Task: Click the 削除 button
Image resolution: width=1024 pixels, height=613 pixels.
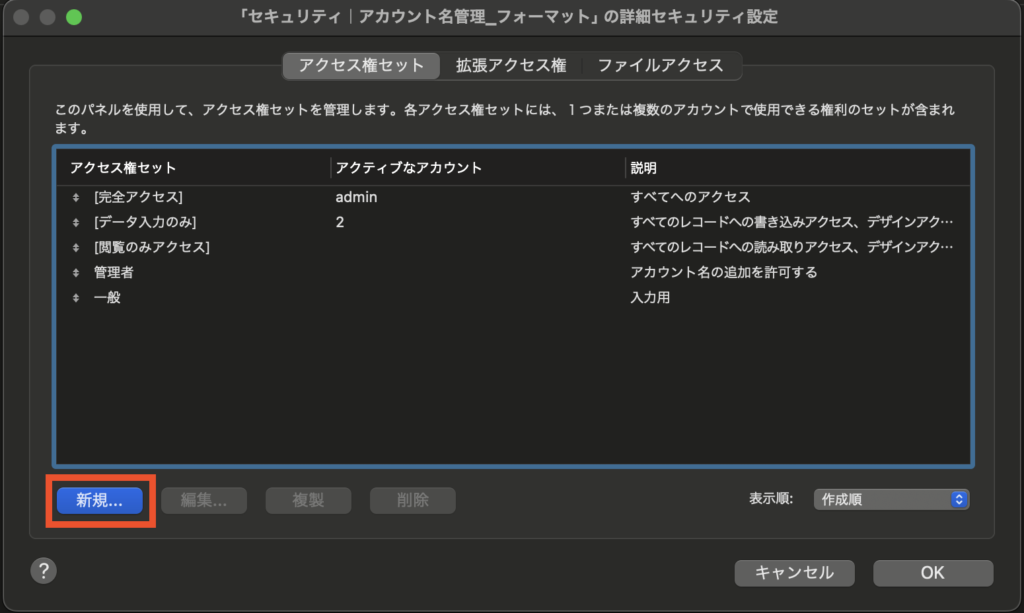Action: 413,500
